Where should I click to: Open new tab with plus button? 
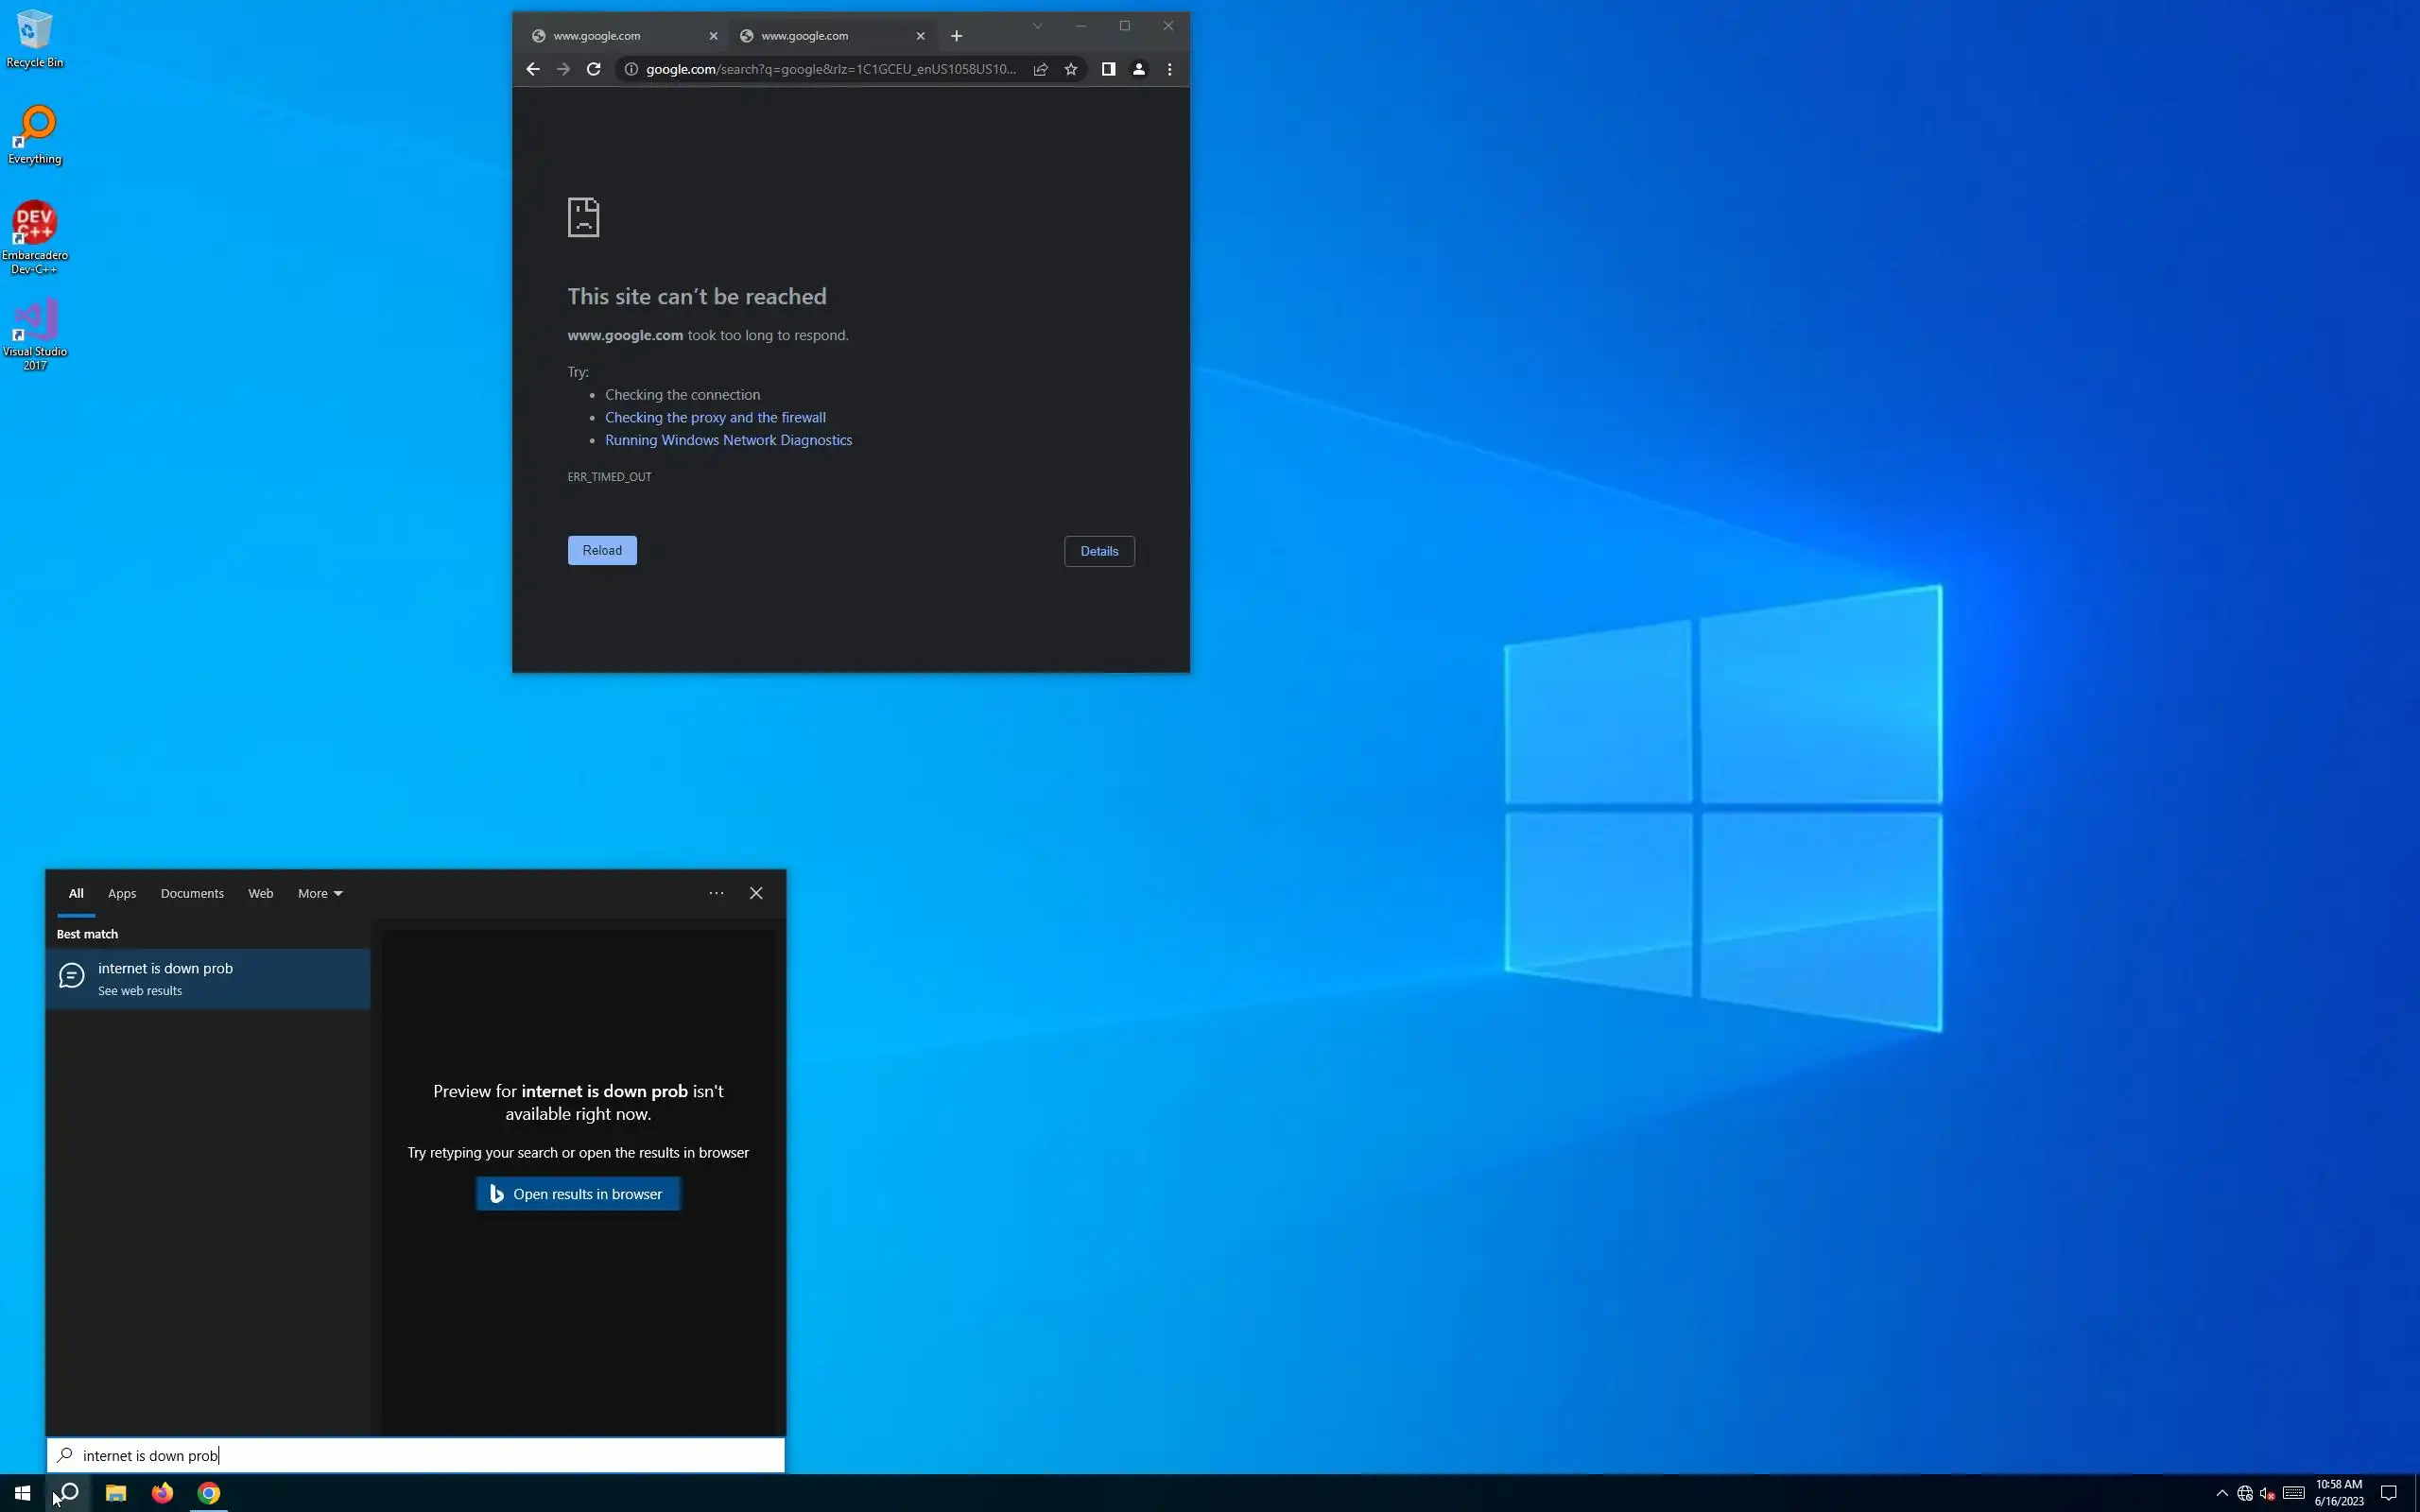pyautogui.click(x=956, y=36)
